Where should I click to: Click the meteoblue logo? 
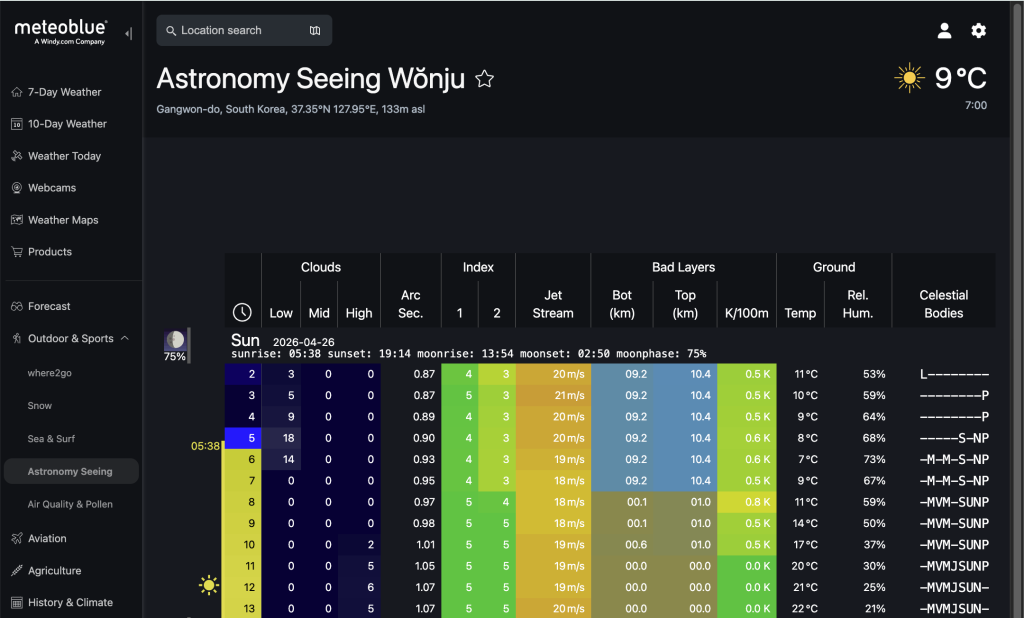click(60, 32)
